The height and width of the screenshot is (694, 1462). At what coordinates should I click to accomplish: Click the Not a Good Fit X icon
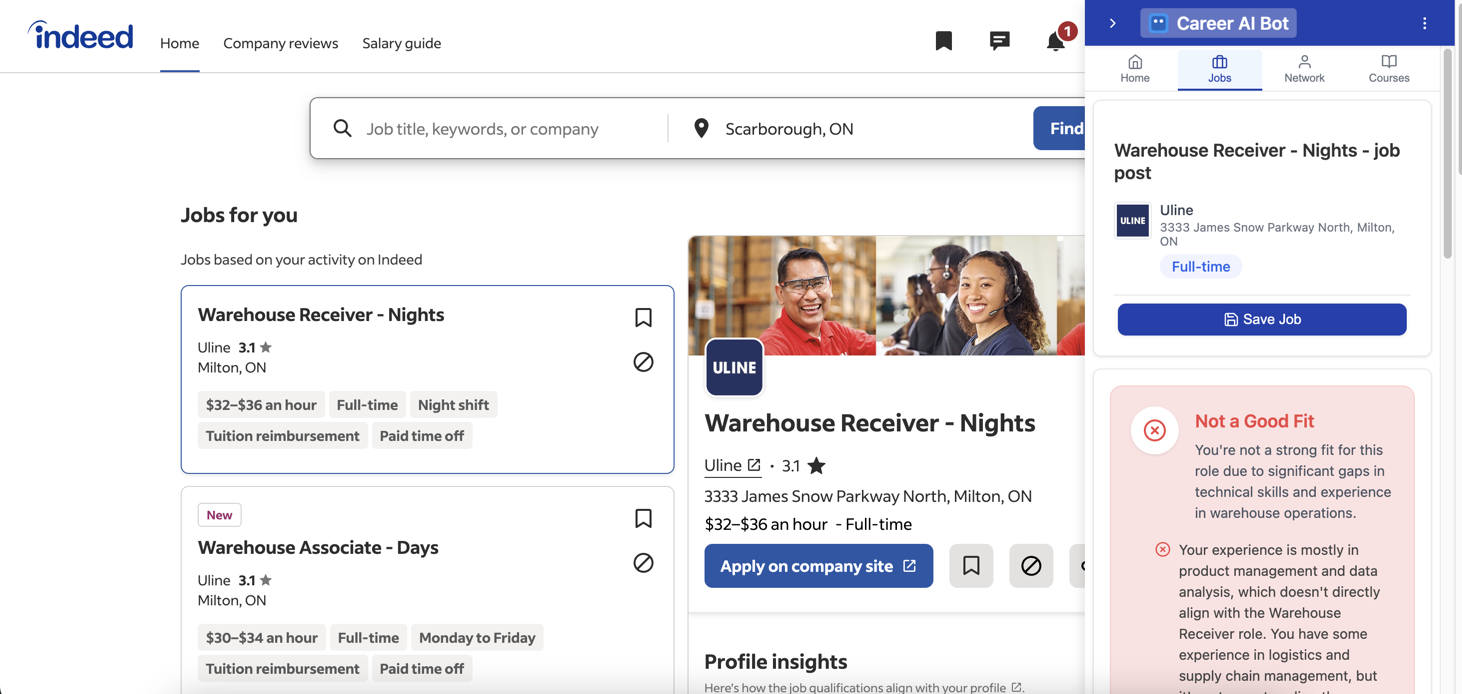(x=1154, y=431)
